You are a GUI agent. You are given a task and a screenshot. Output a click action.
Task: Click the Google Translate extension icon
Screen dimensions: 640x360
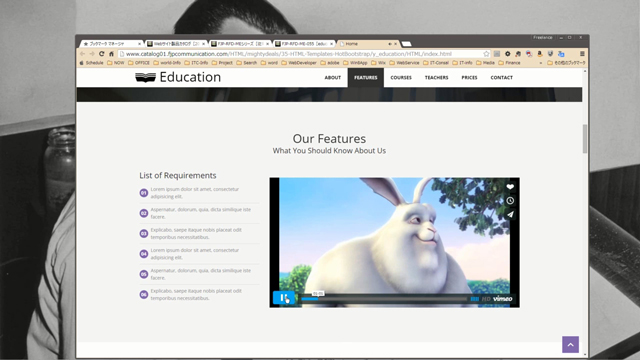[x=561, y=54]
